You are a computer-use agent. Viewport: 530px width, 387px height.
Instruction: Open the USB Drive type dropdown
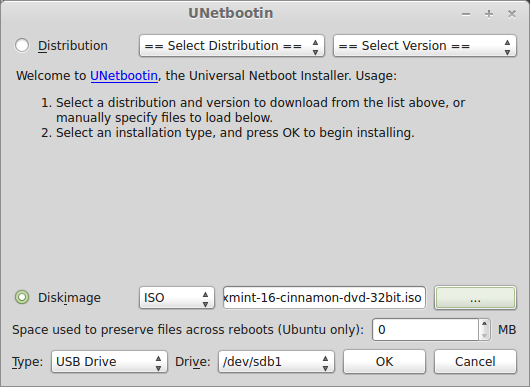109,362
